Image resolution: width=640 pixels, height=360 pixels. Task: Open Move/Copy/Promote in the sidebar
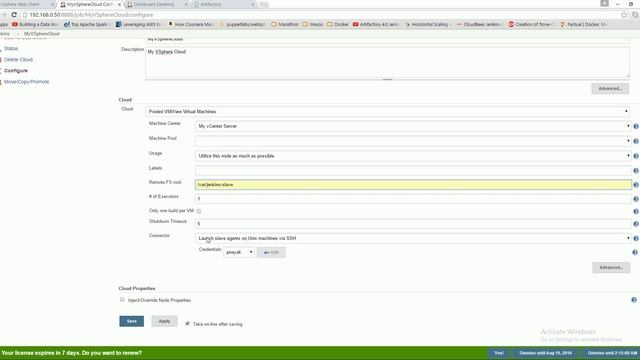click(27, 82)
